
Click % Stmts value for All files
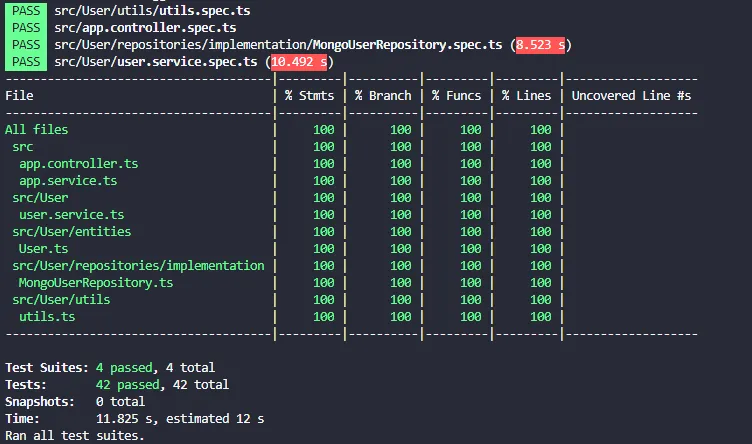tap(324, 129)
